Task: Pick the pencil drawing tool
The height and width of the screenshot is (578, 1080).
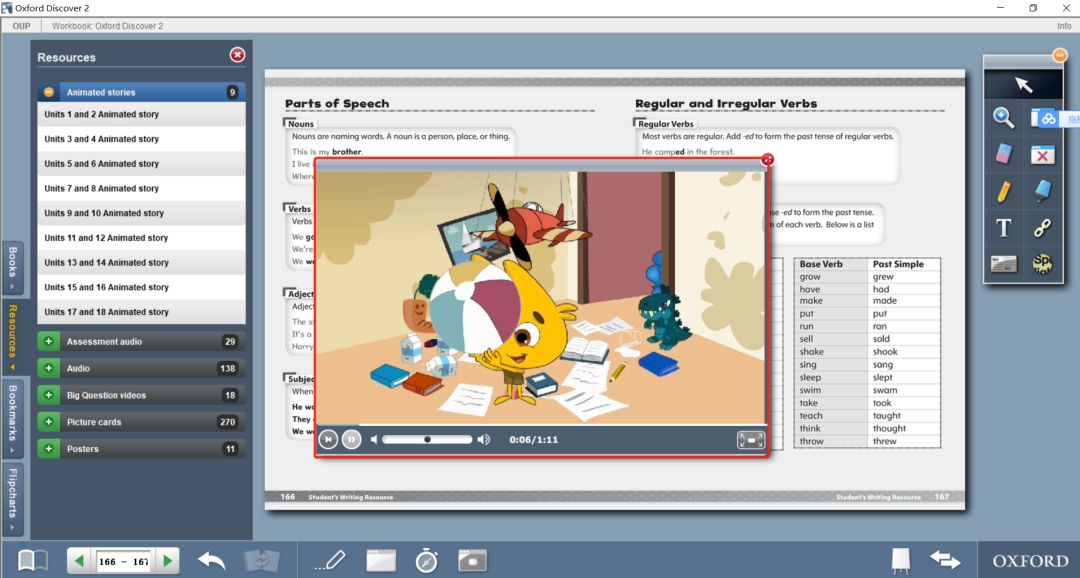Action: tap(1004, 191)
